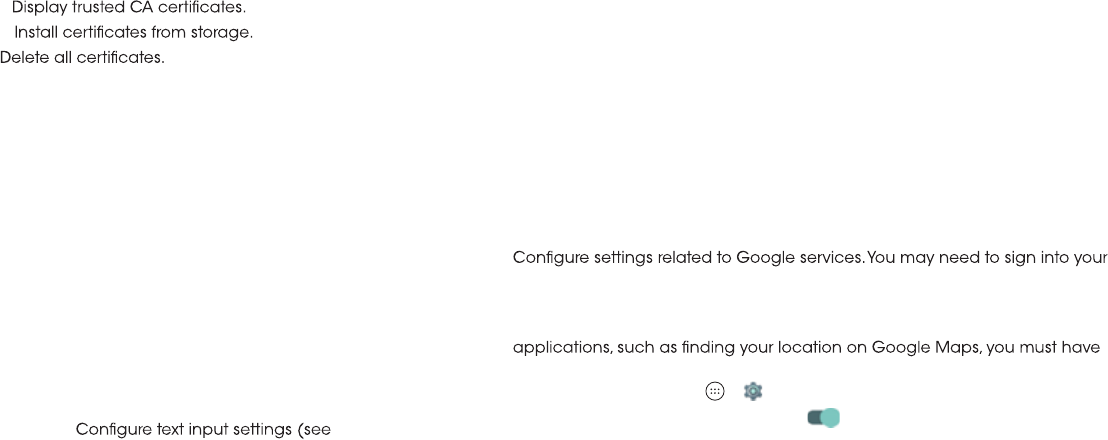Viewport: 1108px width, 440px height.
Task: Click Delete all certificates
Action: (x=82, y=58)
